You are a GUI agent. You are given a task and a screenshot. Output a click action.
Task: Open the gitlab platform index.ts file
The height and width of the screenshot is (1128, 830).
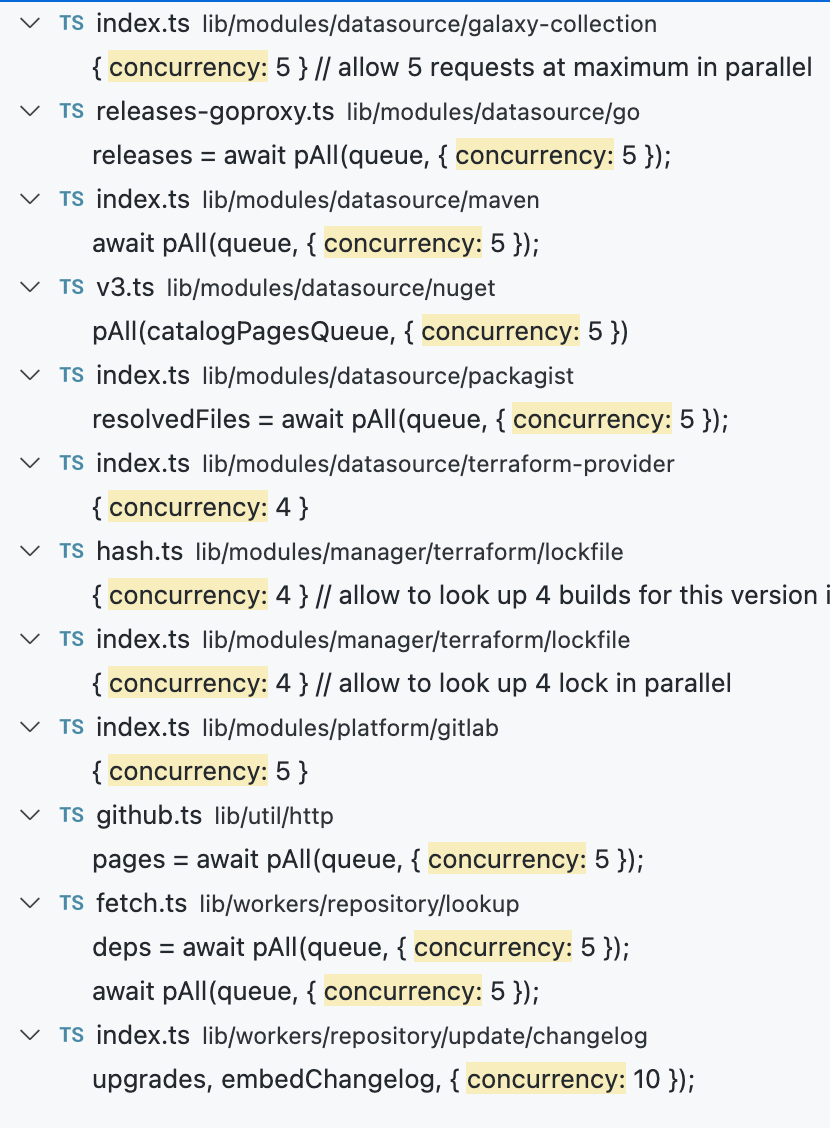point(140,727)
